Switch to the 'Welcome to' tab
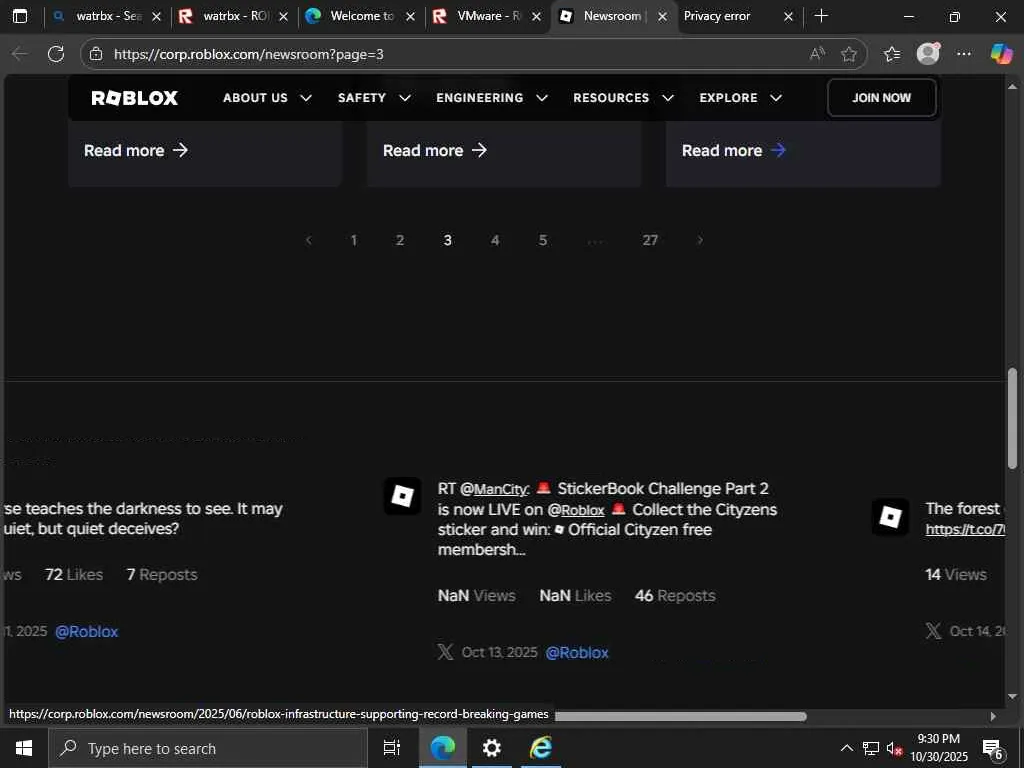 (360, 16)
